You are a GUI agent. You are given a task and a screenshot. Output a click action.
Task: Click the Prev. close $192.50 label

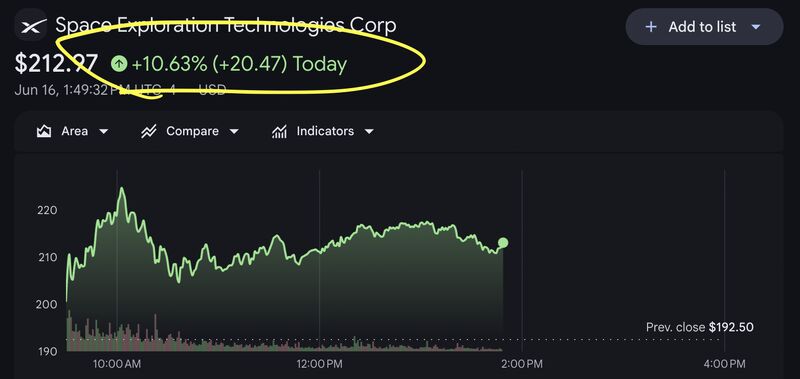(699, 327)
